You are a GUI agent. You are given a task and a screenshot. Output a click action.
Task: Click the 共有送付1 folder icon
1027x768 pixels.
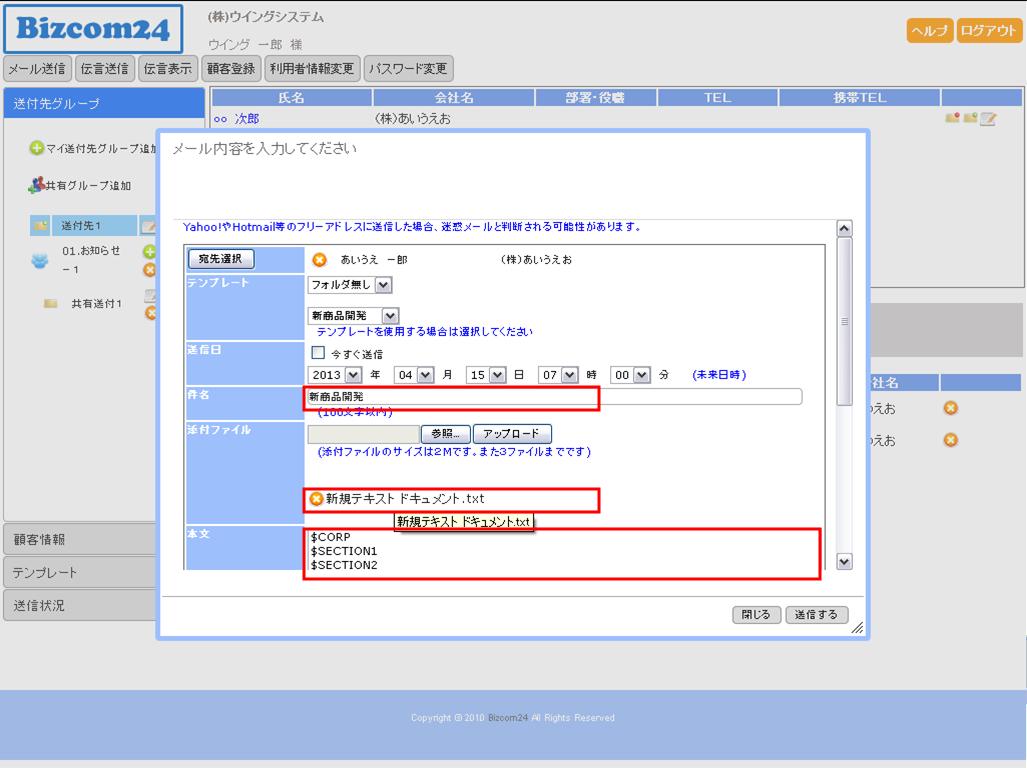[50, 304]
